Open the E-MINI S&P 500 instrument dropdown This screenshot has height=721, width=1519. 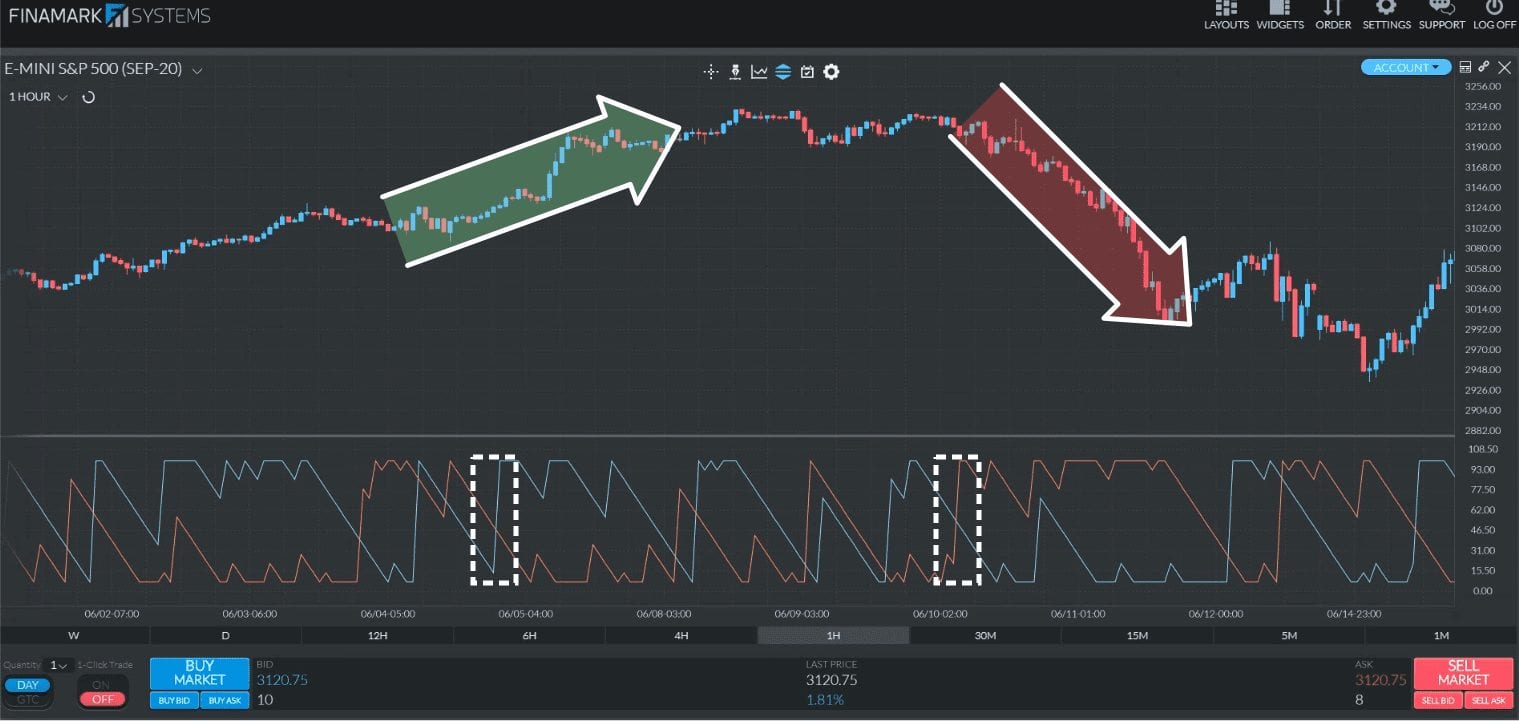click(x=196, y=70)
